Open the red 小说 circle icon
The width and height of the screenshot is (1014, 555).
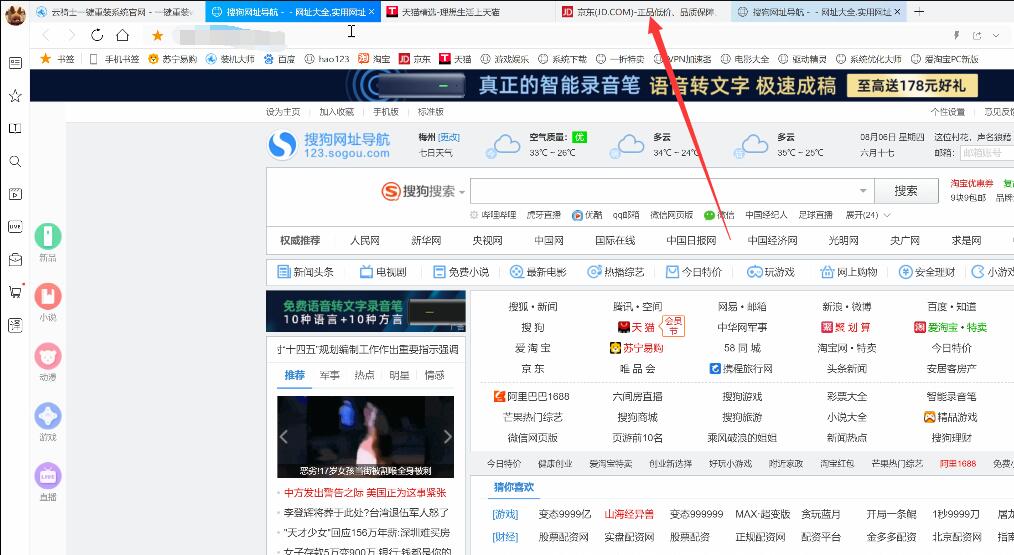(48, 296)
